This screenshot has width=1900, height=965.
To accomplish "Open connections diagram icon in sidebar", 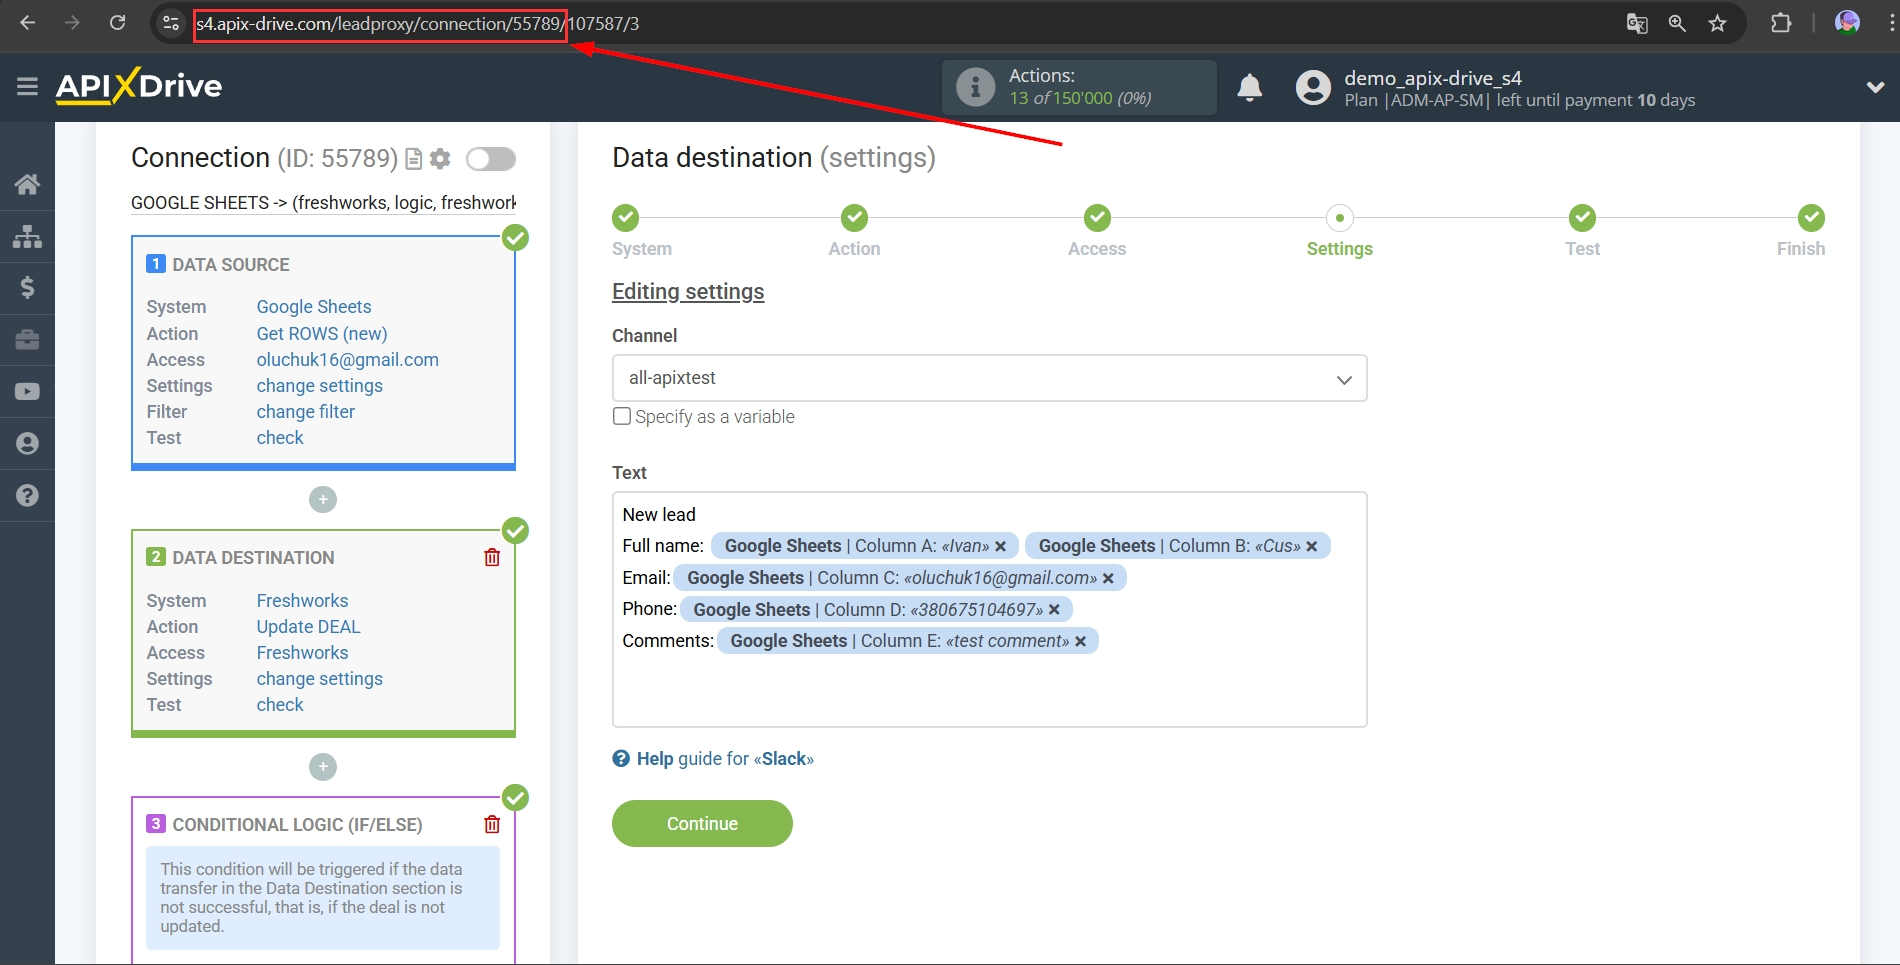I will 27,236.
